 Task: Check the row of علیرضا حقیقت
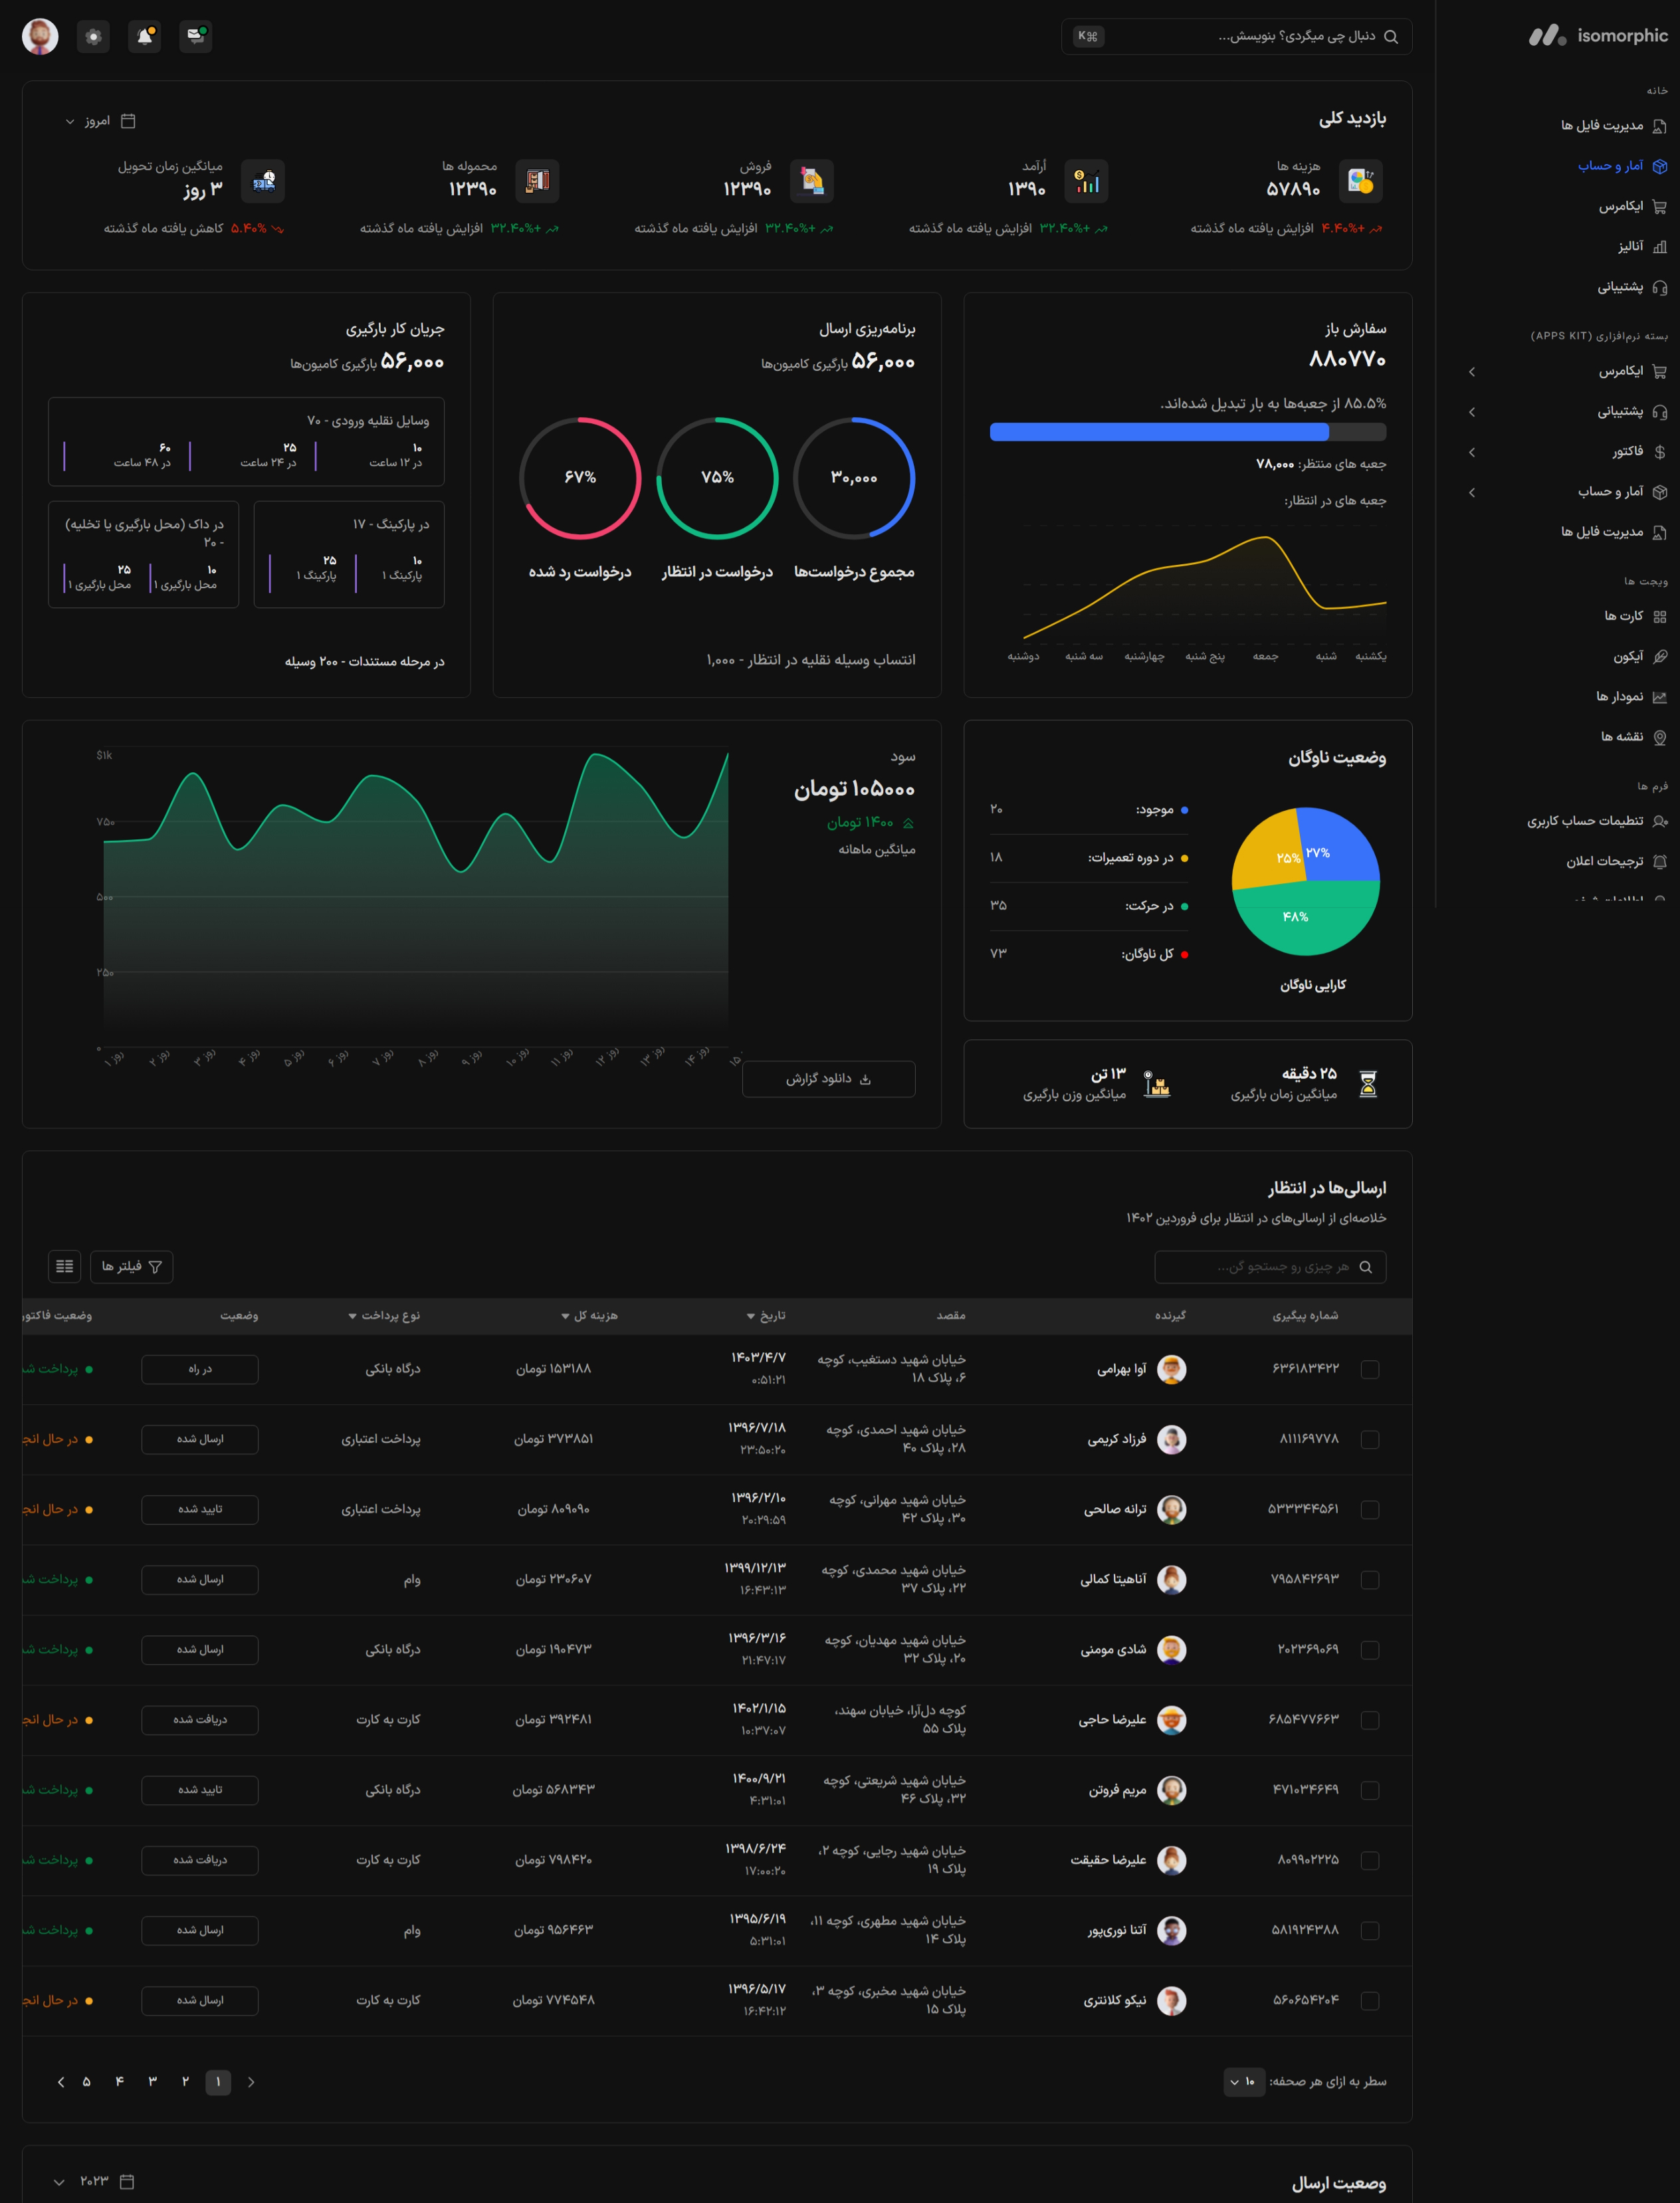tap(1370, 1860)
